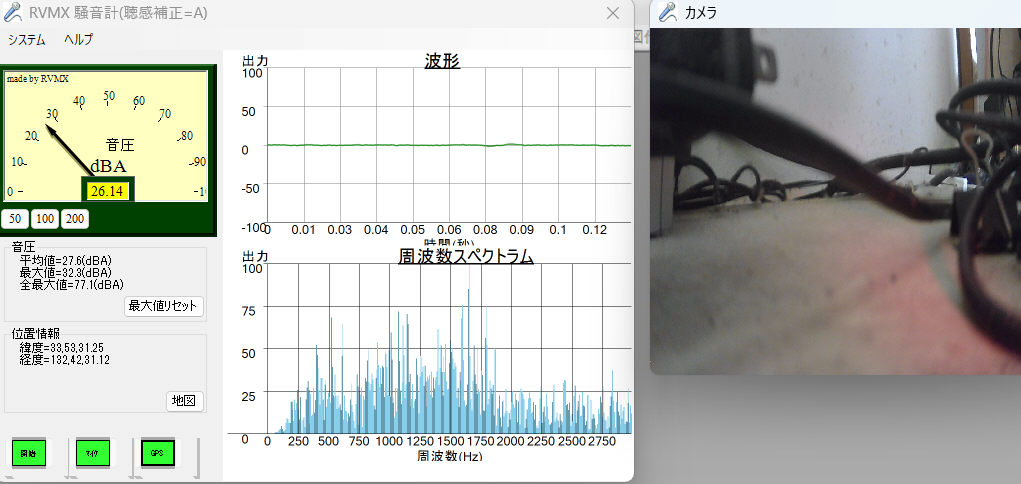Click the camera preview image
Image resolution: width=1021 pixels, height=484 pixels.
point(835,200)
